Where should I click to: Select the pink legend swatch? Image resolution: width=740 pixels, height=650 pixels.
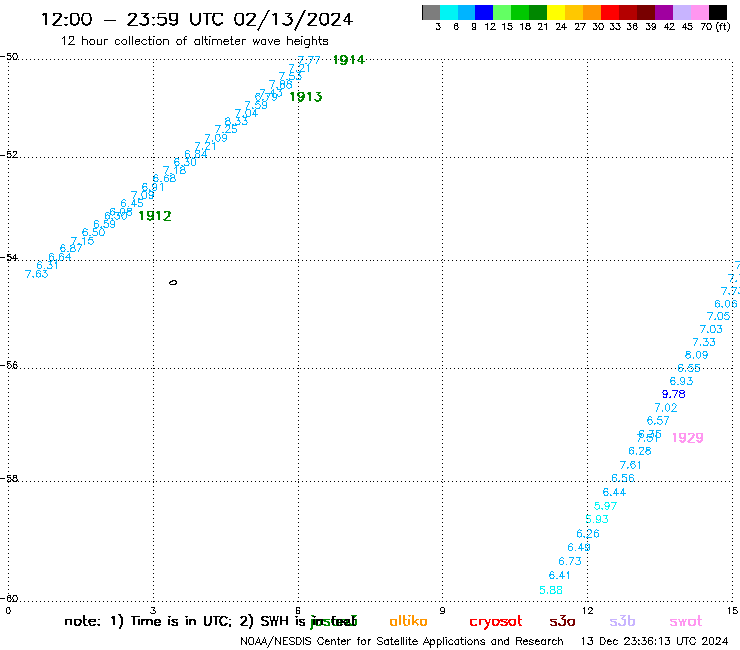click(x=700, y=12)
